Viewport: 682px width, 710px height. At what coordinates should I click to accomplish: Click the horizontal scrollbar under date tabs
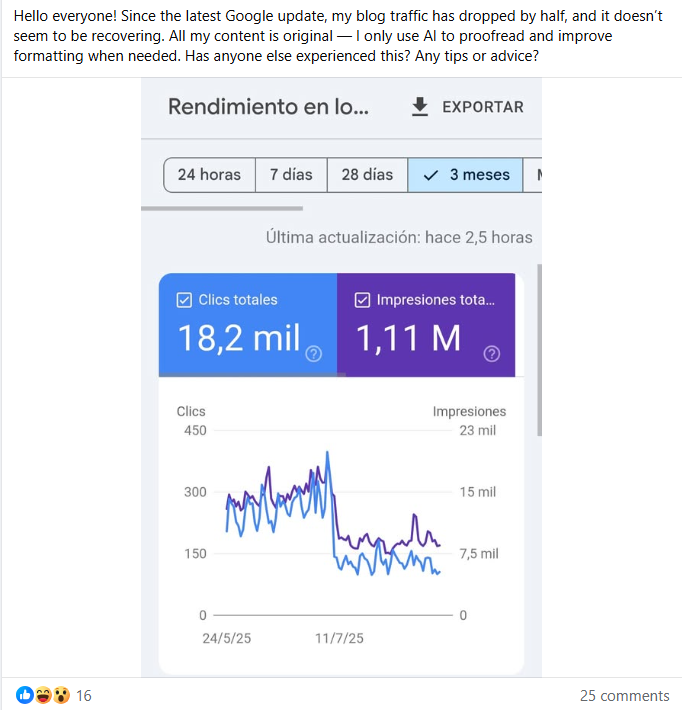[x=222, y=208]
